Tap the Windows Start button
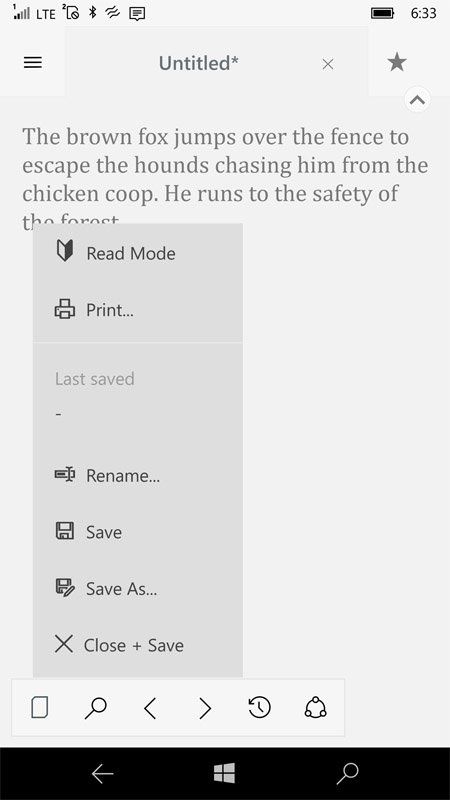 click(224, 773)
